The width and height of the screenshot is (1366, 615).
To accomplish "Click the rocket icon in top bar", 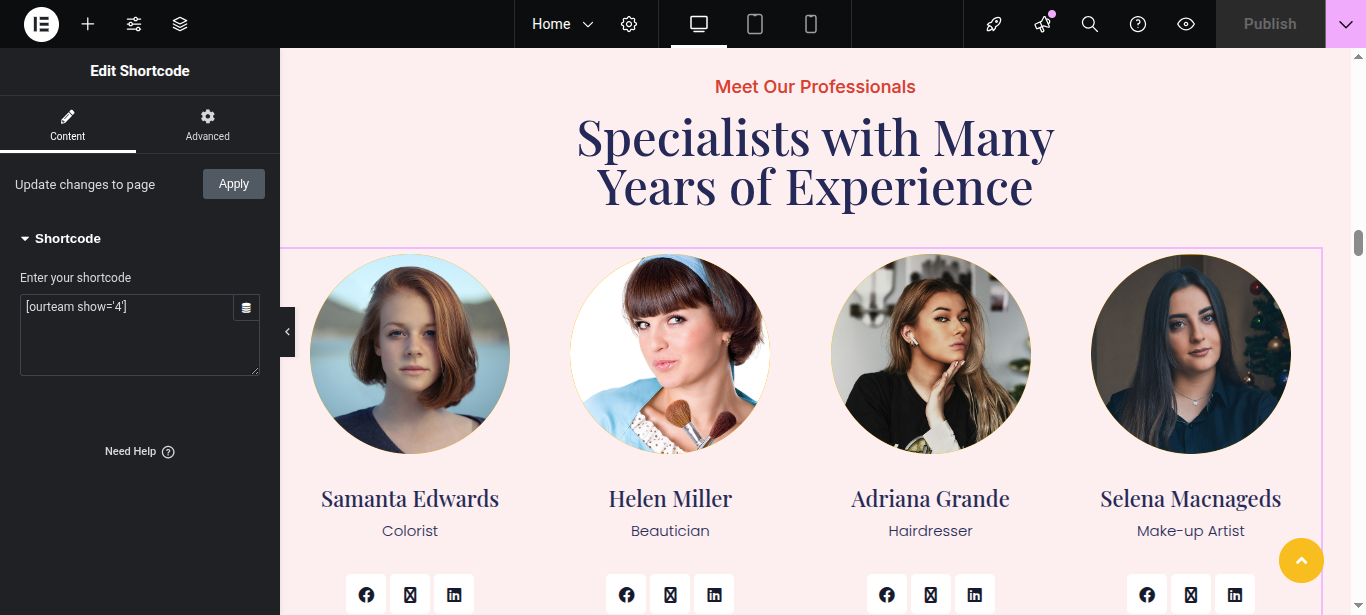I will click(x=994, y=24).
